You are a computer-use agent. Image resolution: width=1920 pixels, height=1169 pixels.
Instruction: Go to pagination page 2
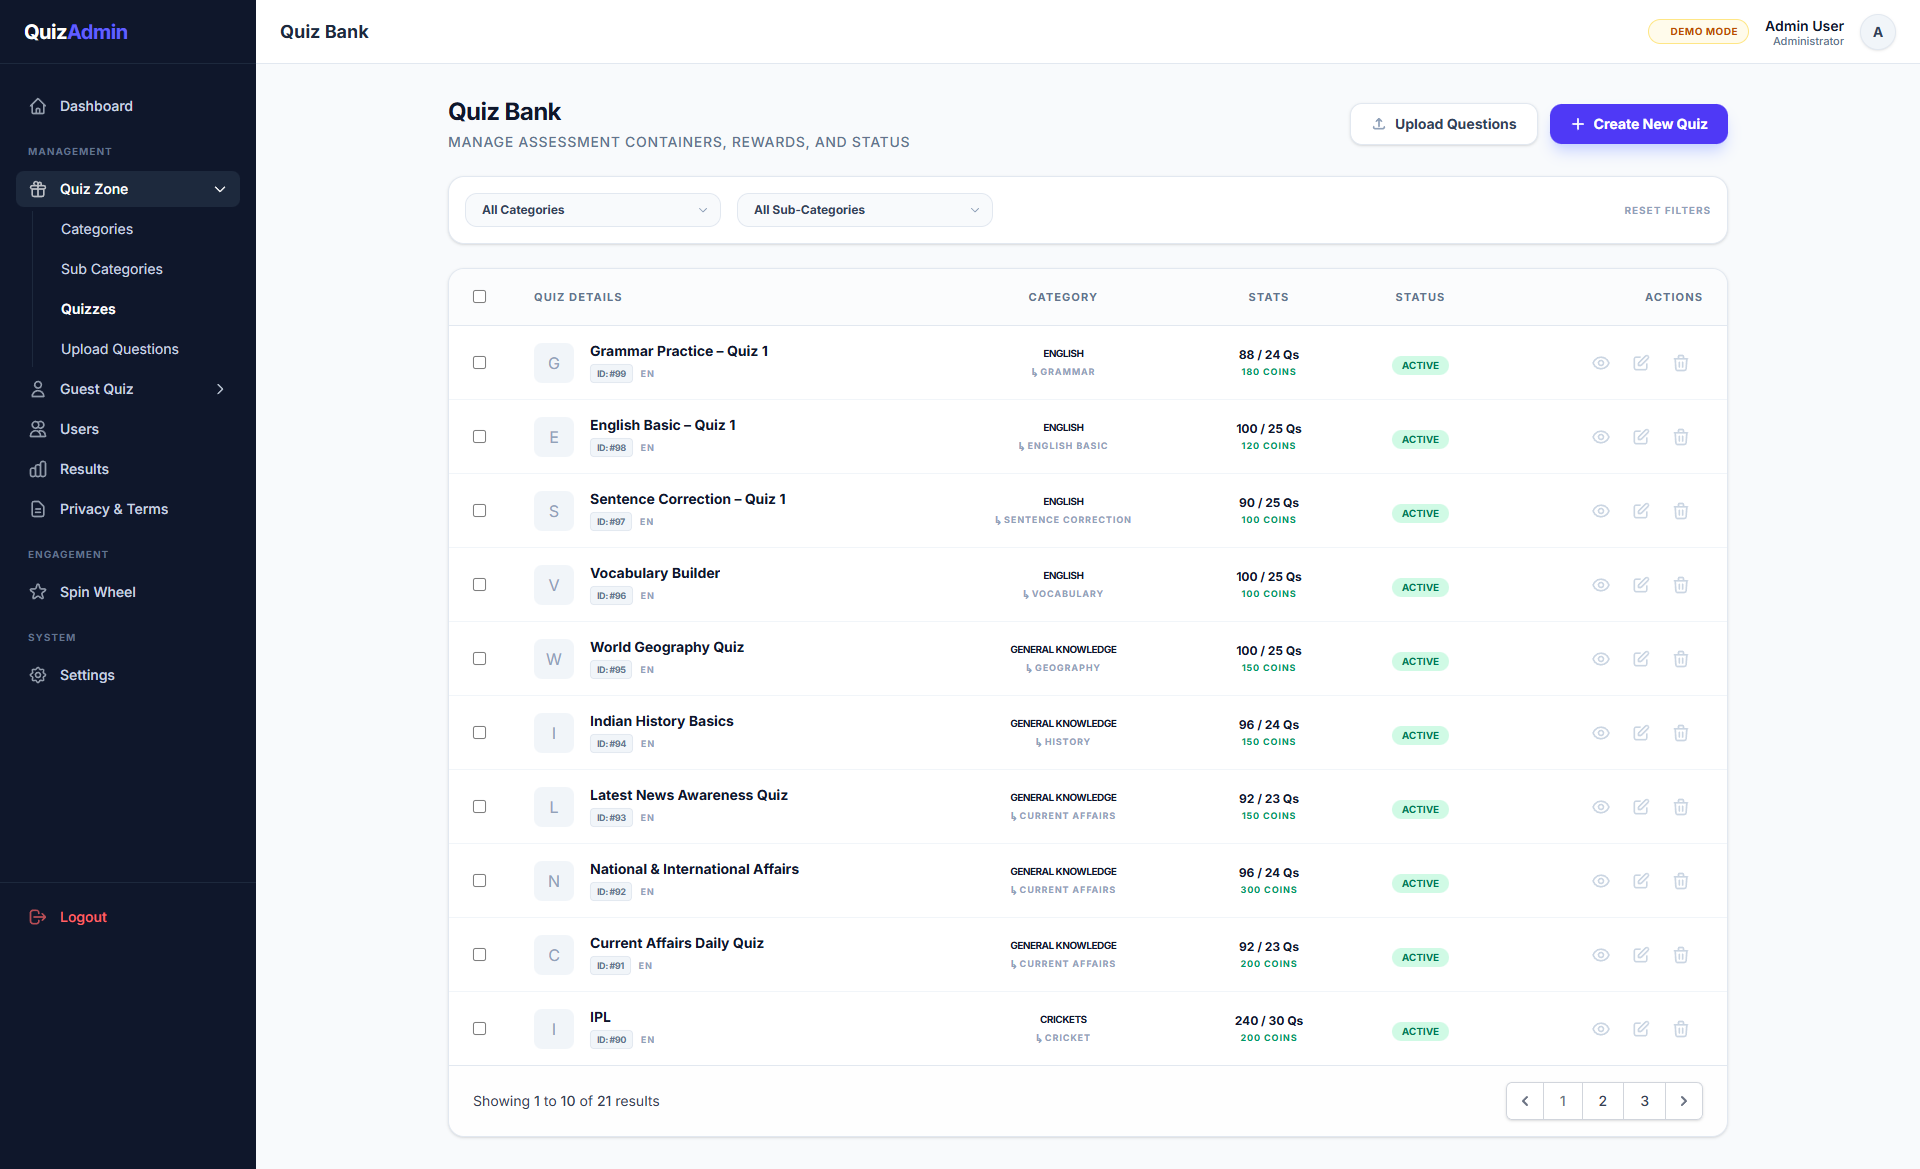[x=1603, y=1101]
